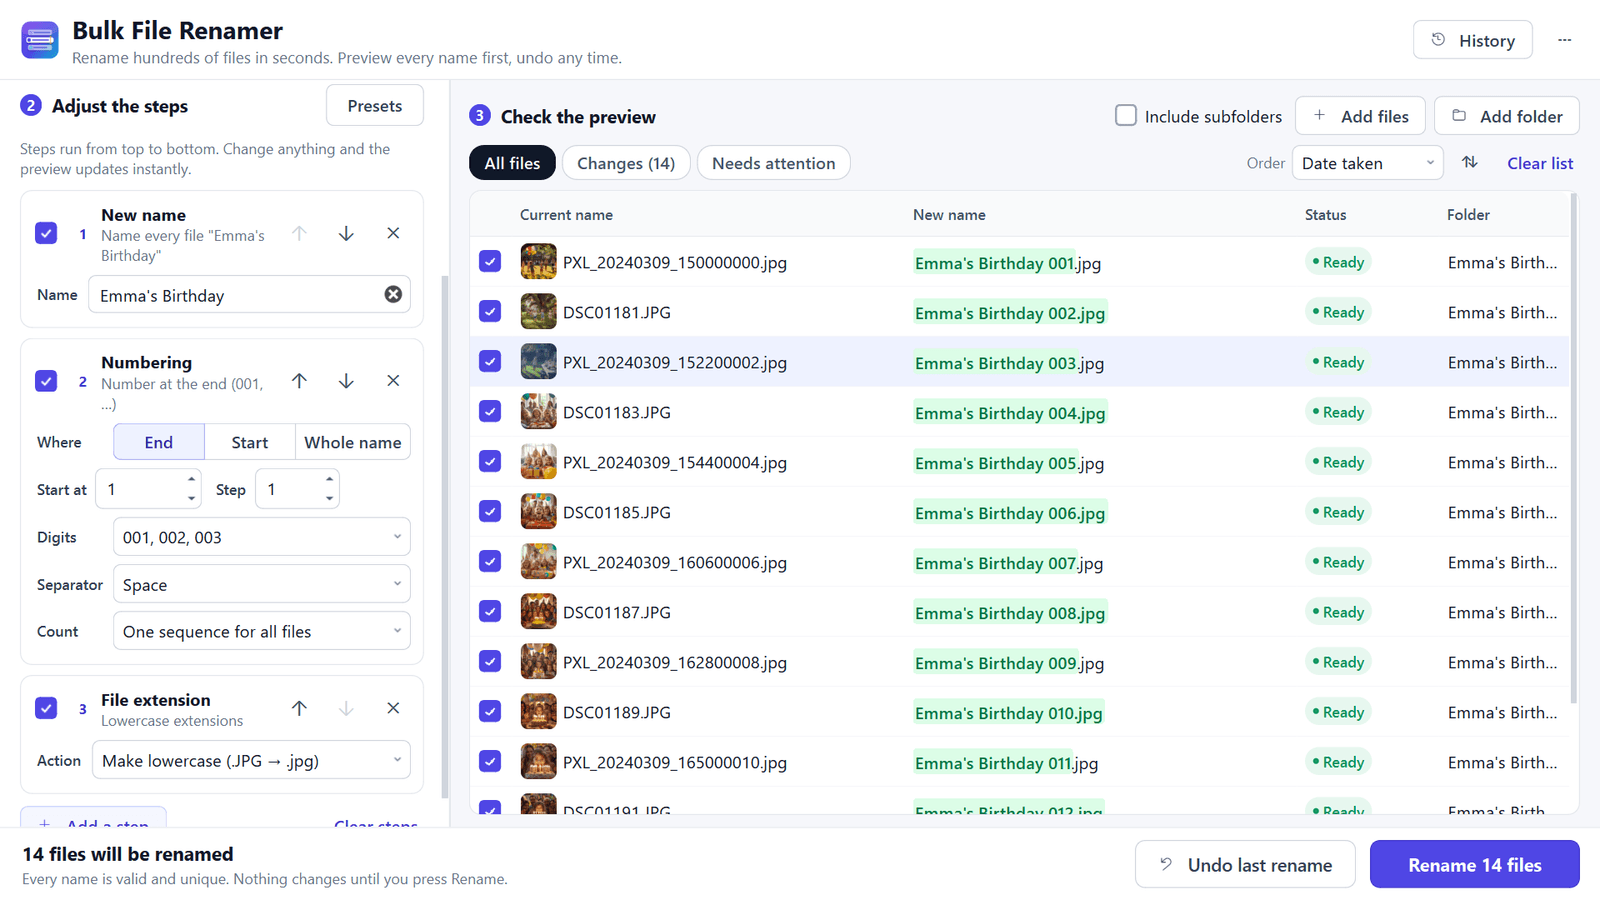Viewport: 1600px width, 900px height.
Task: Click Add files
Action: 1360,116
